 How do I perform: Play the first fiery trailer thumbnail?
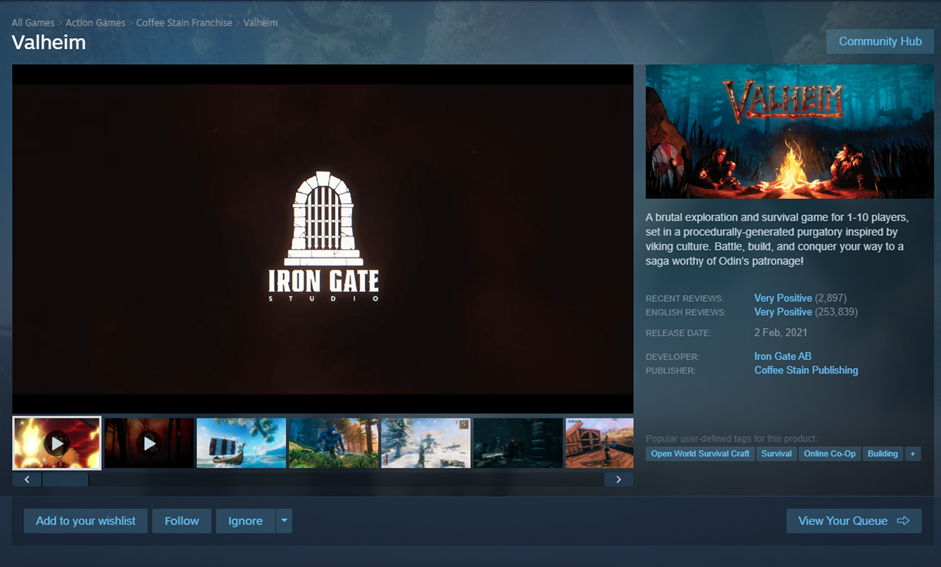[56, 443]
